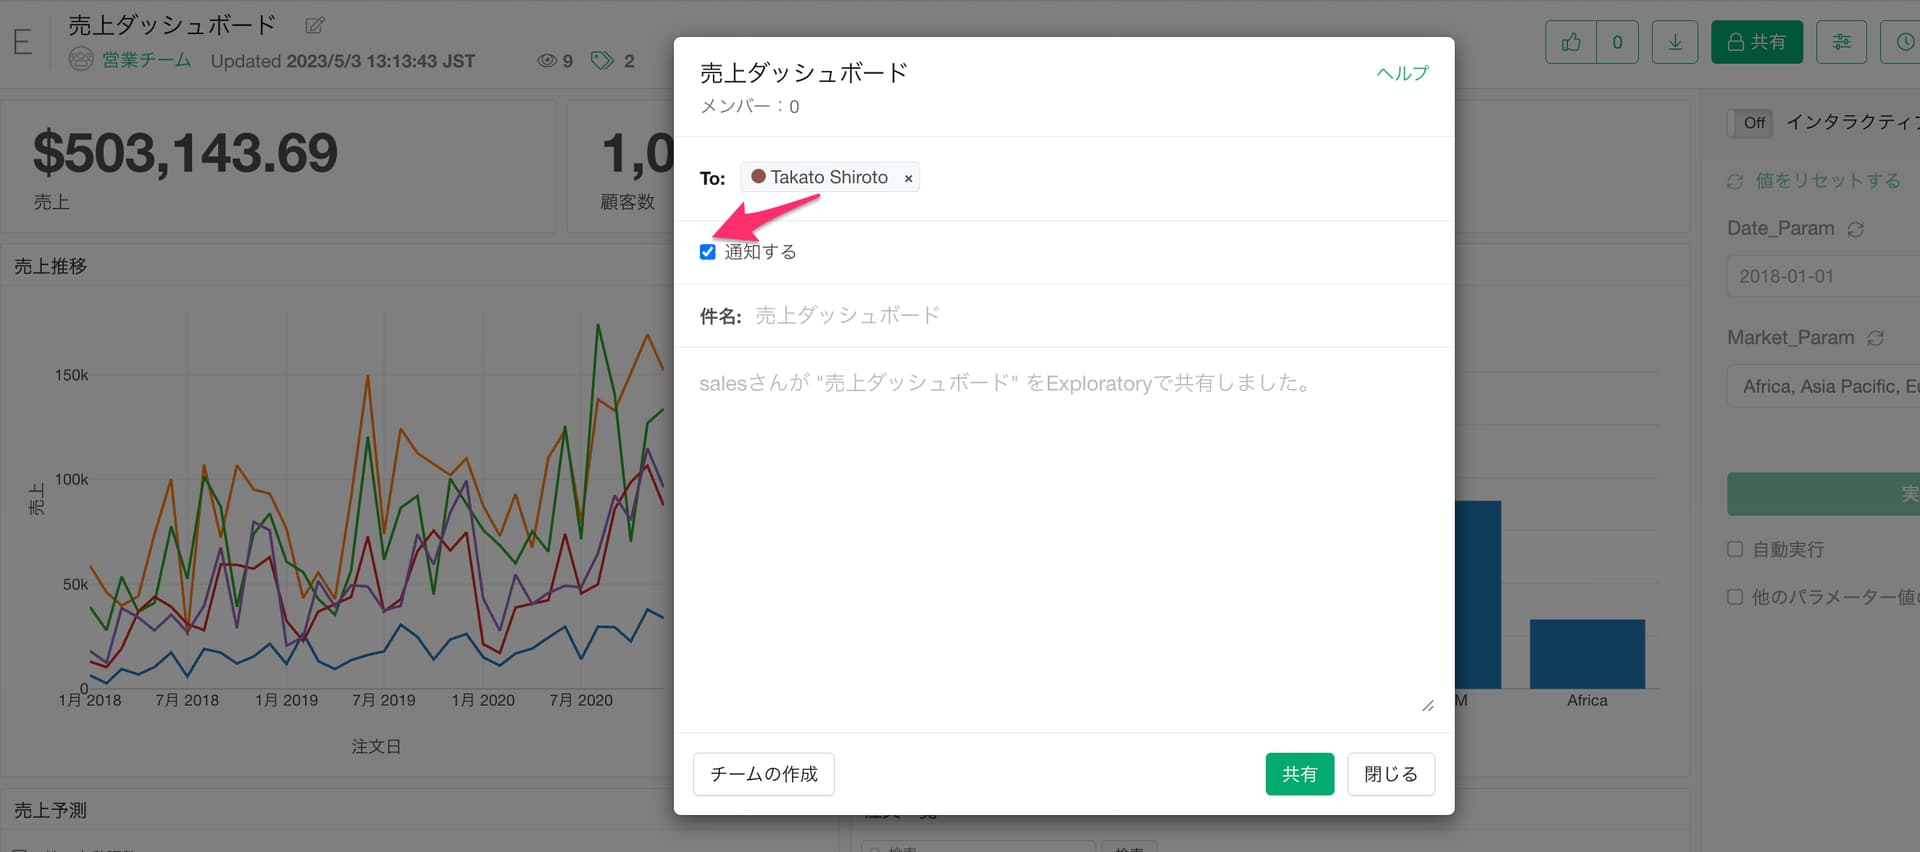Screen dimensions: 1920x852
Task: Open the parameter settings sliders icon
Action: pos(1841,42)
